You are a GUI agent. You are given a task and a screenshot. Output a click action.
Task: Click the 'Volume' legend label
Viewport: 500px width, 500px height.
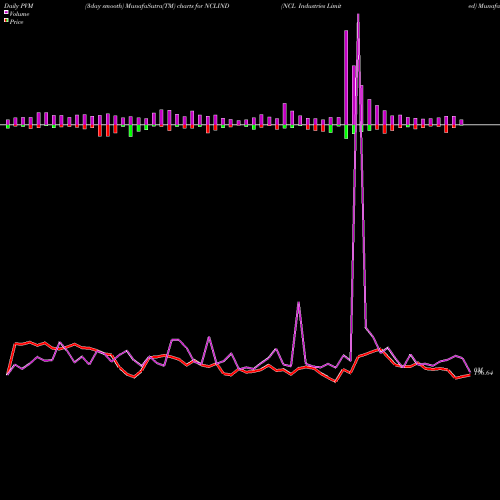coord(19,14)
